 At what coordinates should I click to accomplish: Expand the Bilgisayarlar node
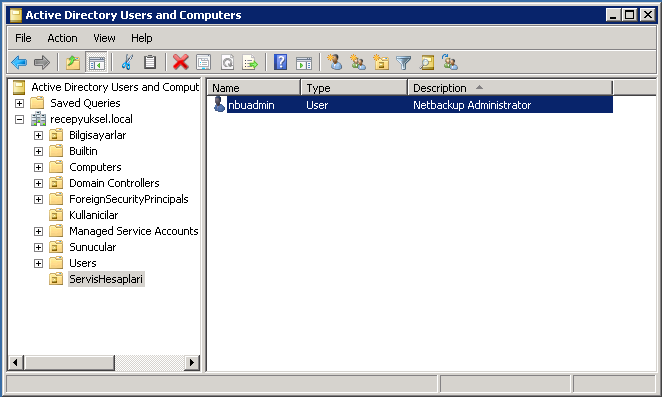38,136
